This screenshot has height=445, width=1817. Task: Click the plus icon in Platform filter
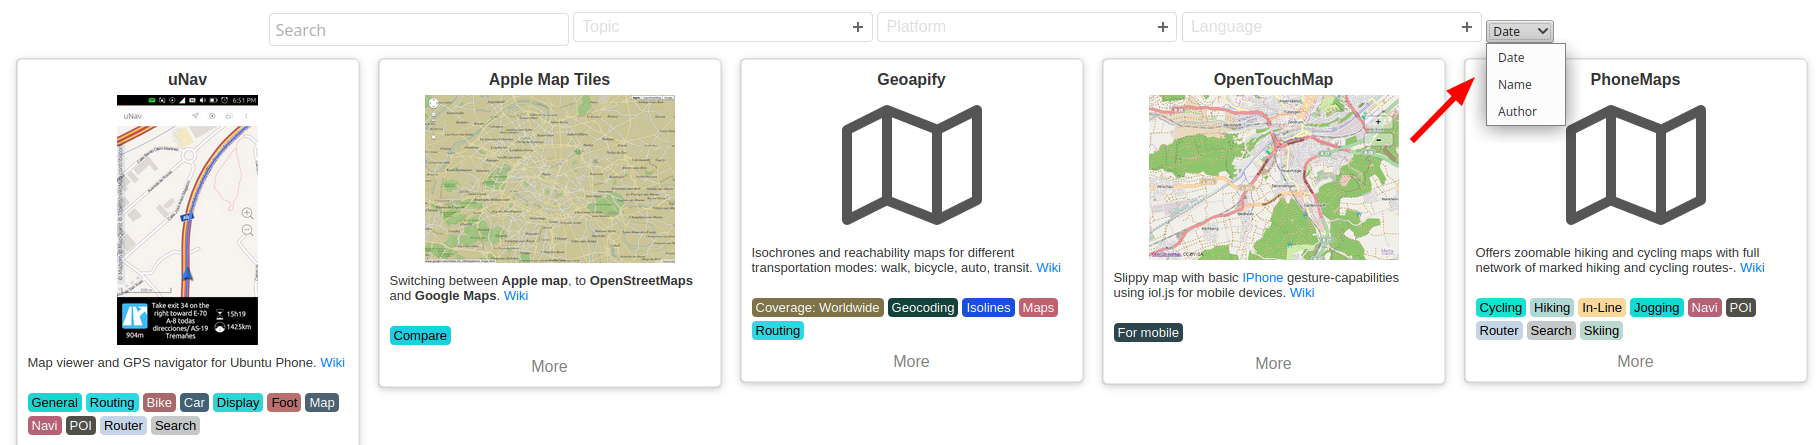coord(1162,27)
